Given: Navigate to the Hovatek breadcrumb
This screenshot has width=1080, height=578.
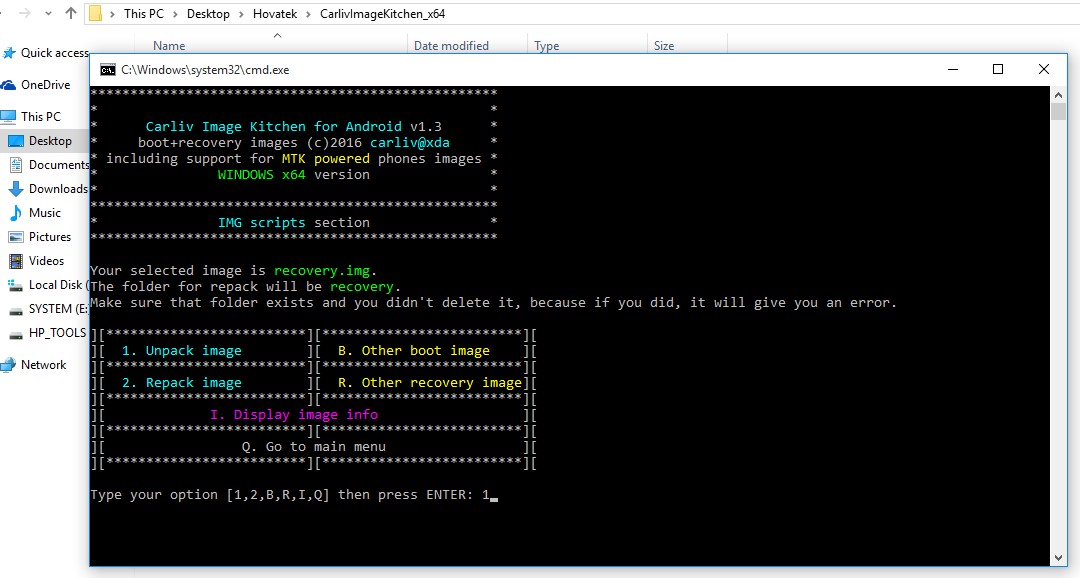Looking at the screenshot, I should (x=275, y=14).
